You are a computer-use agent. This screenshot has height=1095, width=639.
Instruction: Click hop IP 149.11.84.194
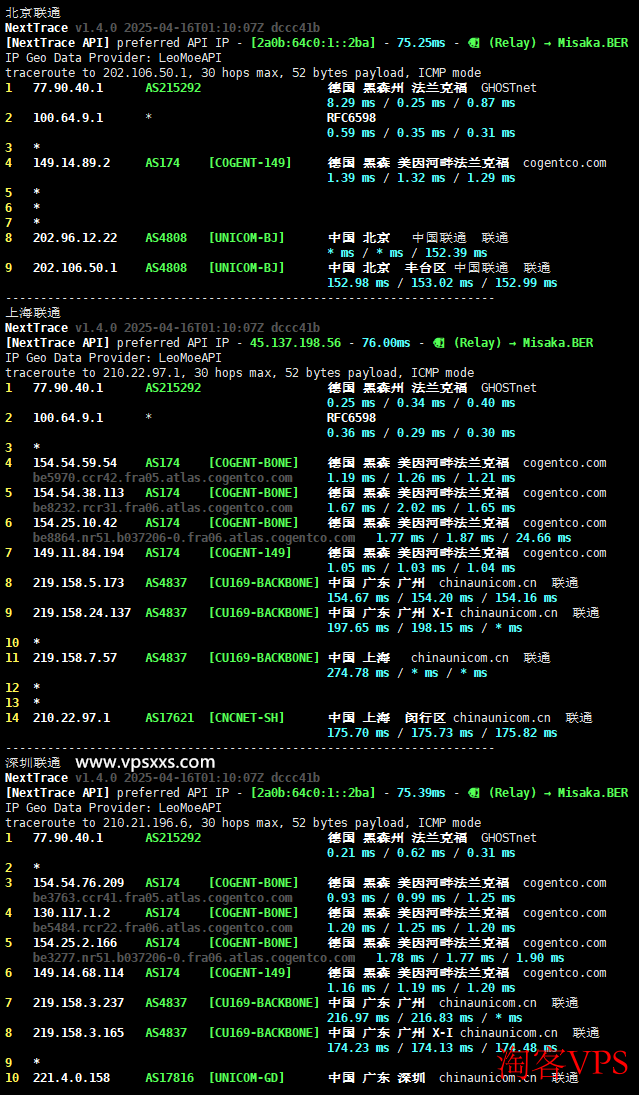(78, 552)
